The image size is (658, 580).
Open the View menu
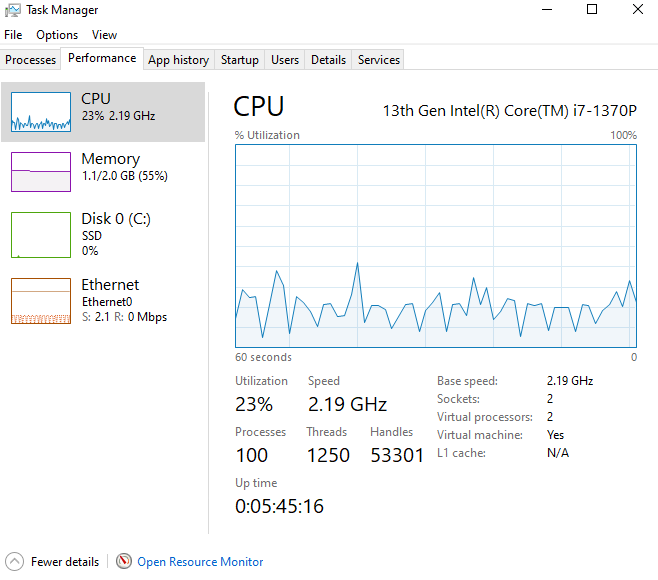tap(104, 35)
